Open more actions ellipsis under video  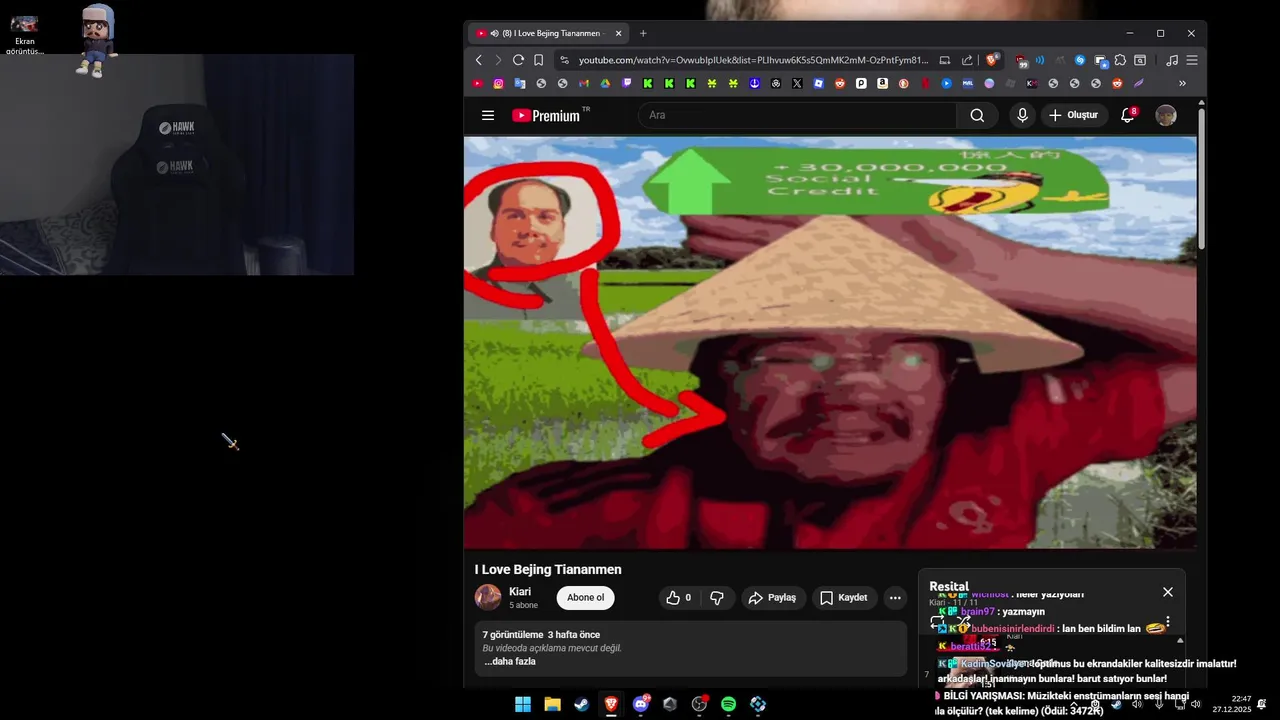tap(895, 598)
